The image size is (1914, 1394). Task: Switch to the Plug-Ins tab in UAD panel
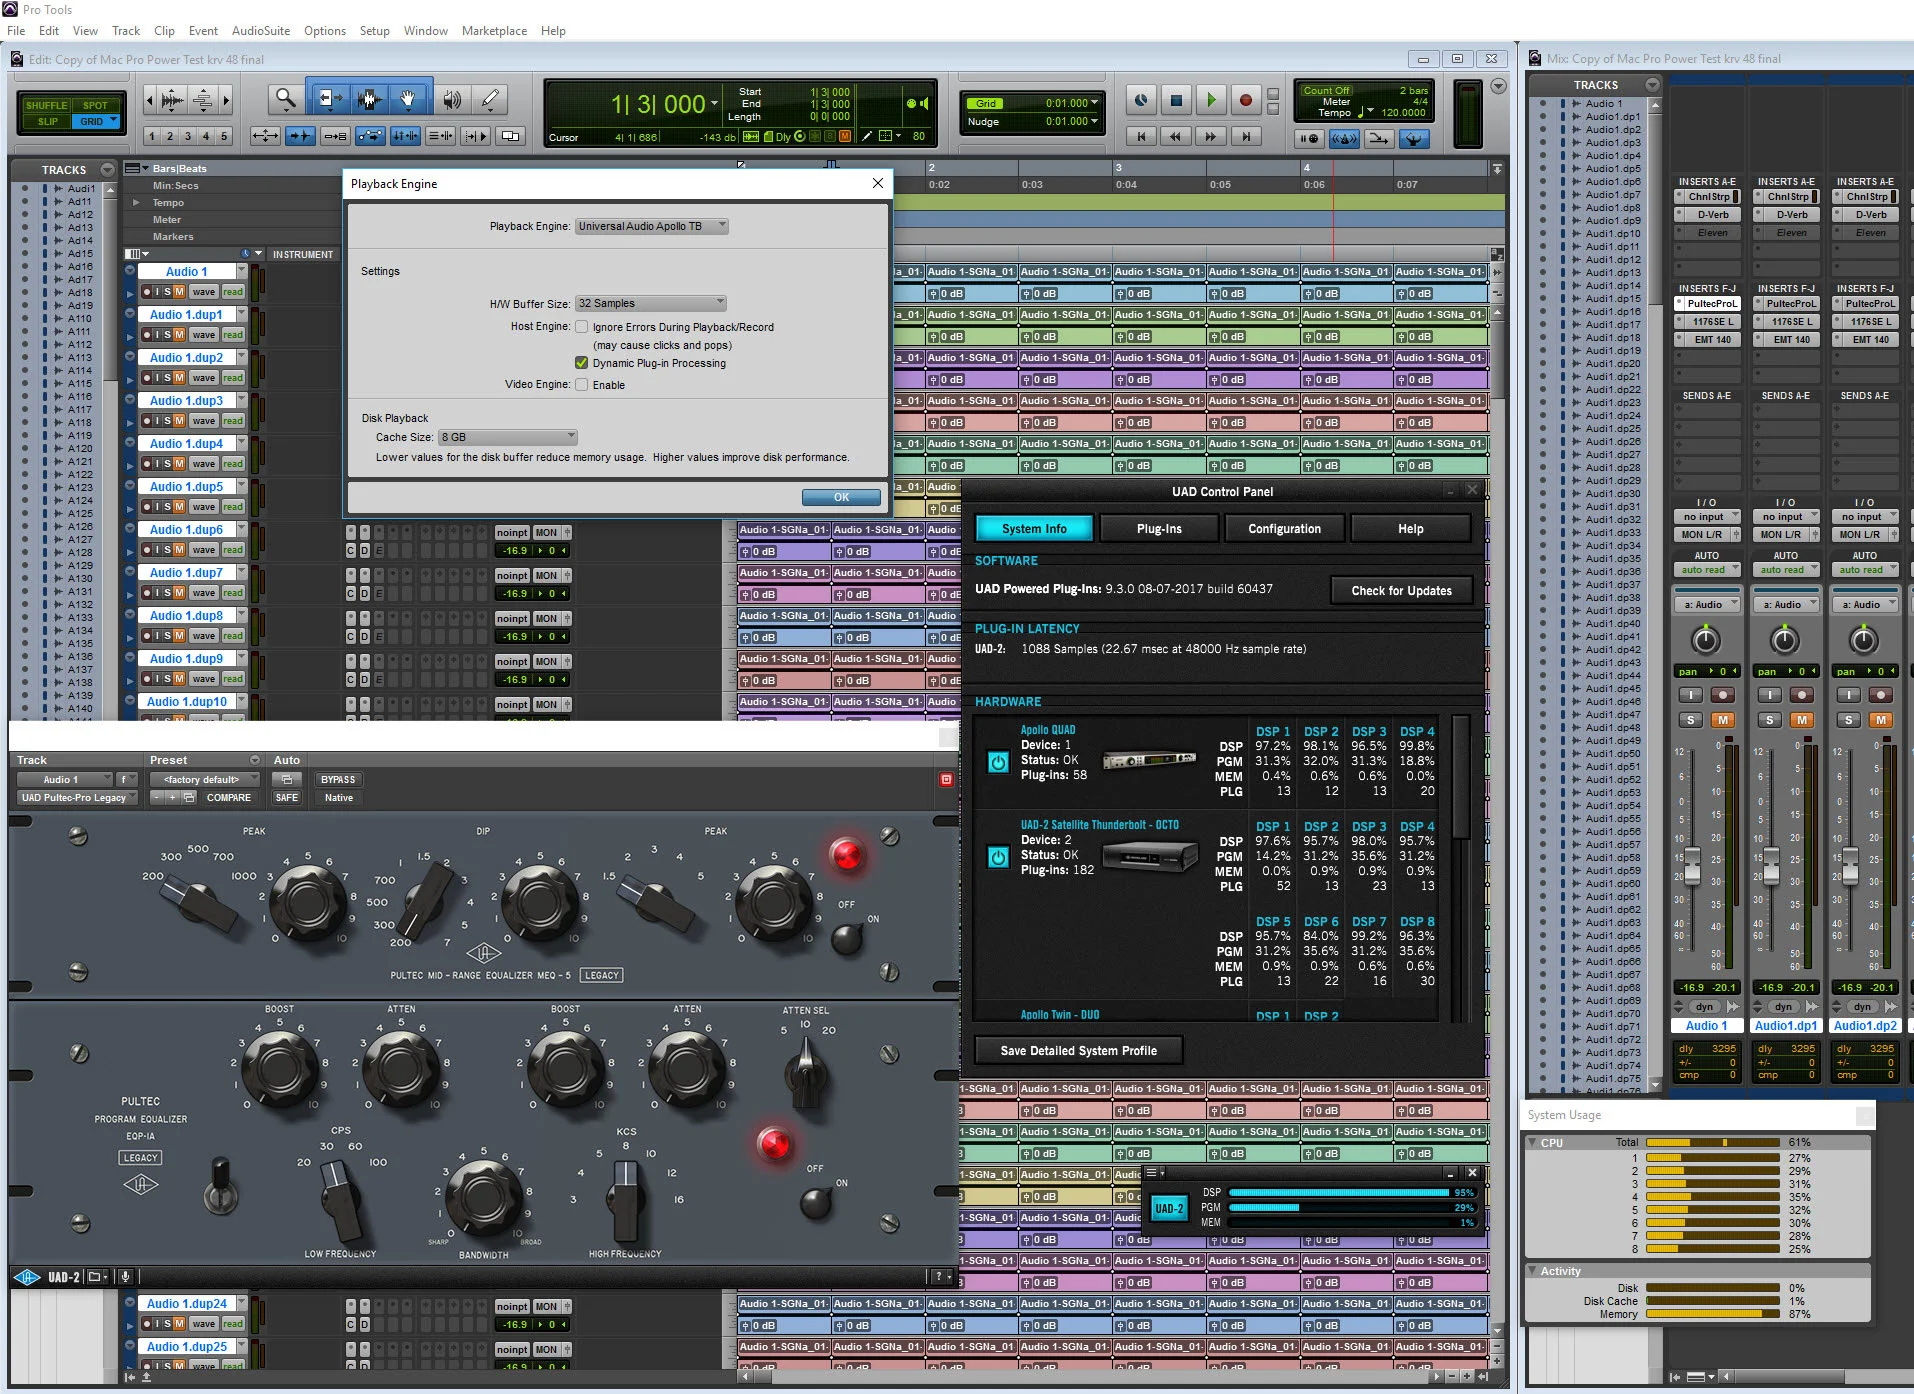1159,529
